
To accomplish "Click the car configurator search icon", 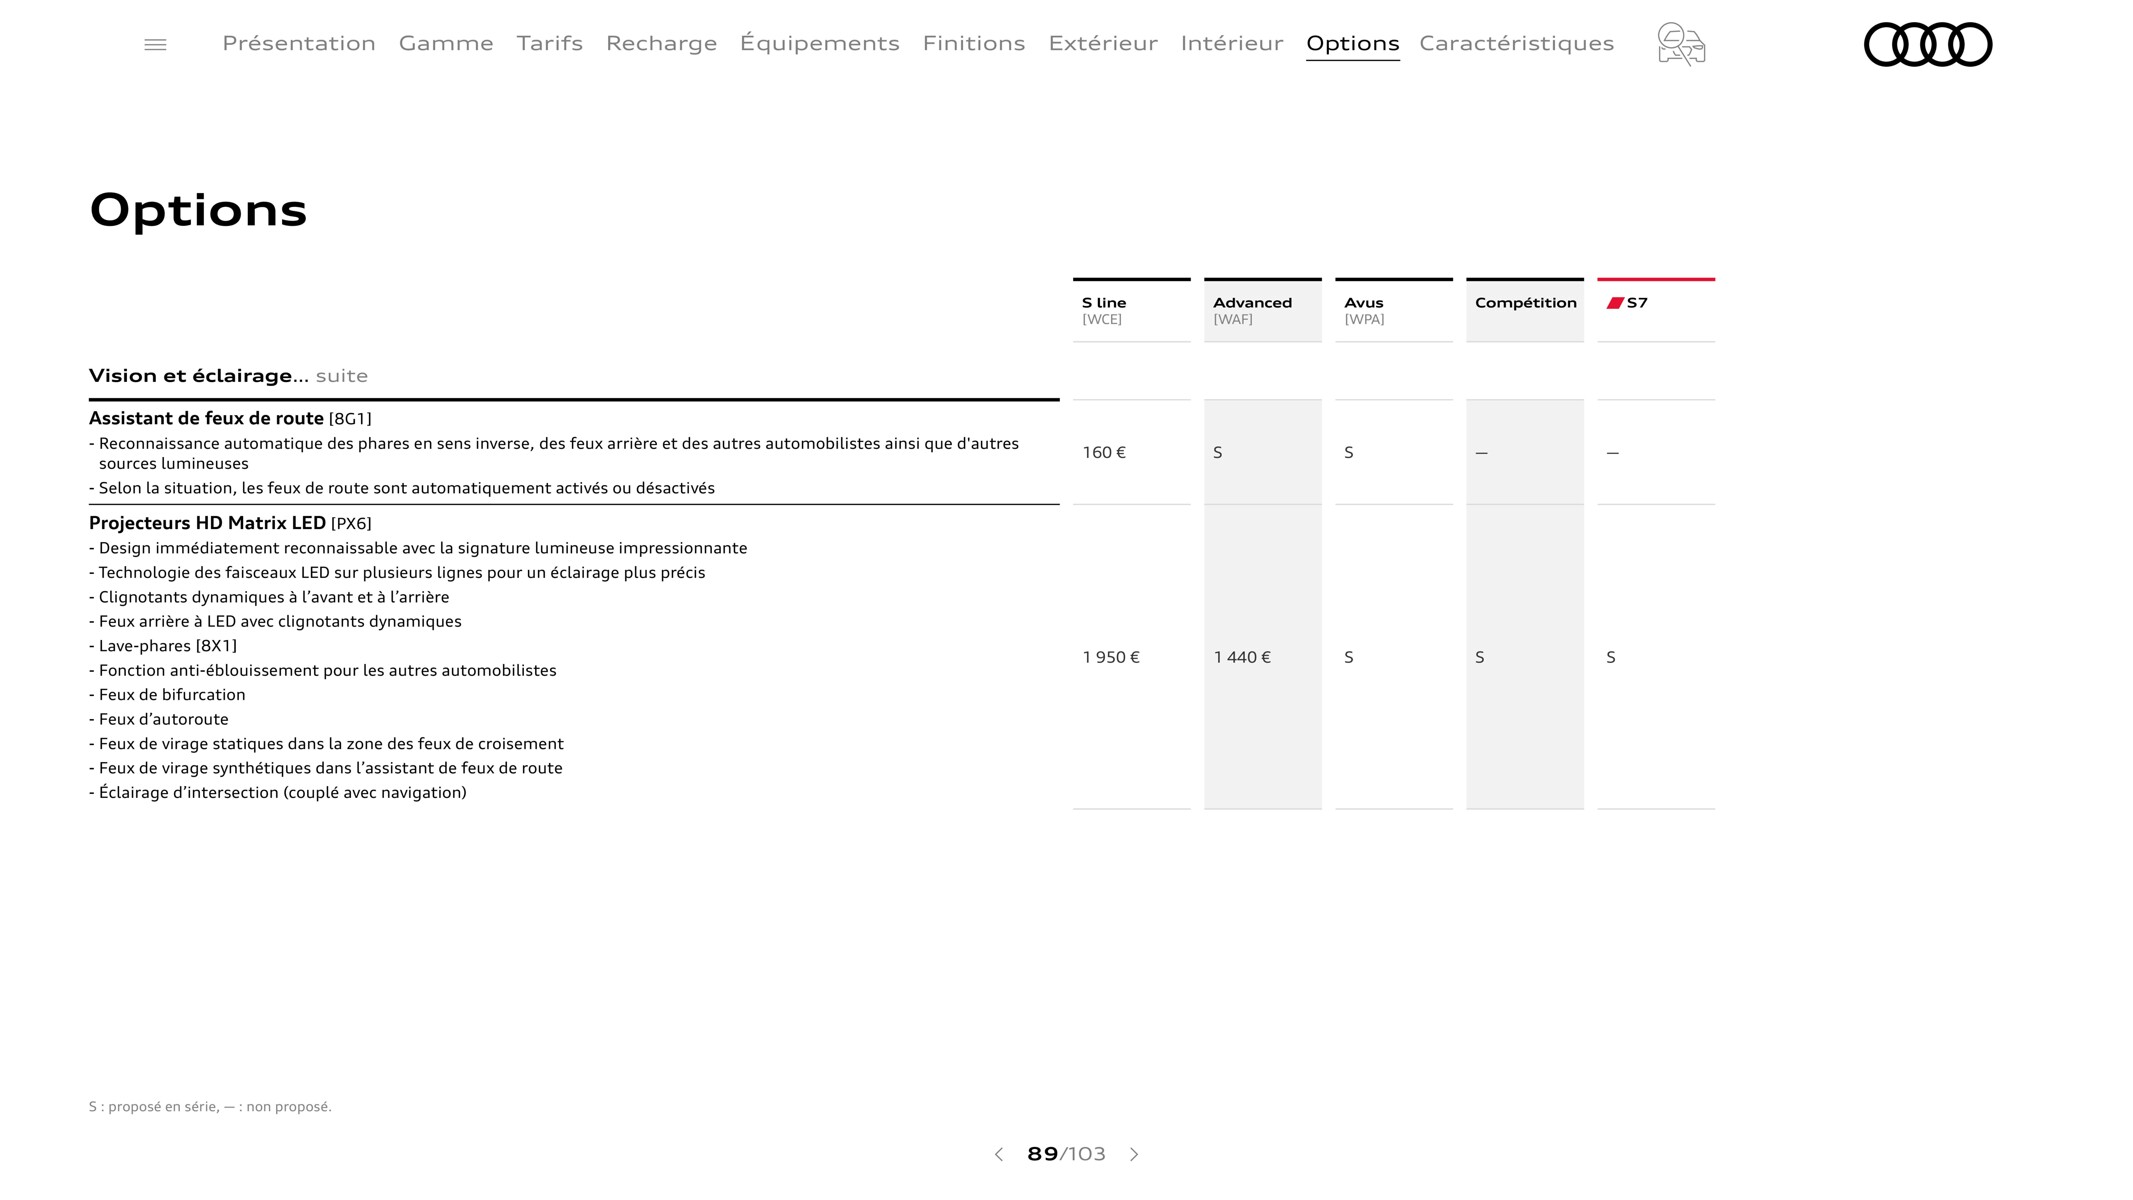I will [1681, 44].
